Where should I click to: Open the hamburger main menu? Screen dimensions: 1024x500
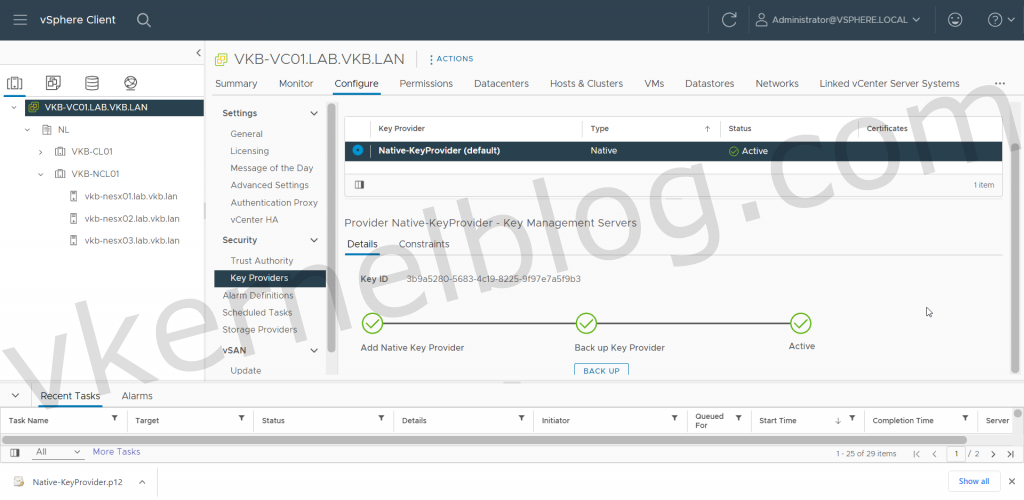[20, 20]
